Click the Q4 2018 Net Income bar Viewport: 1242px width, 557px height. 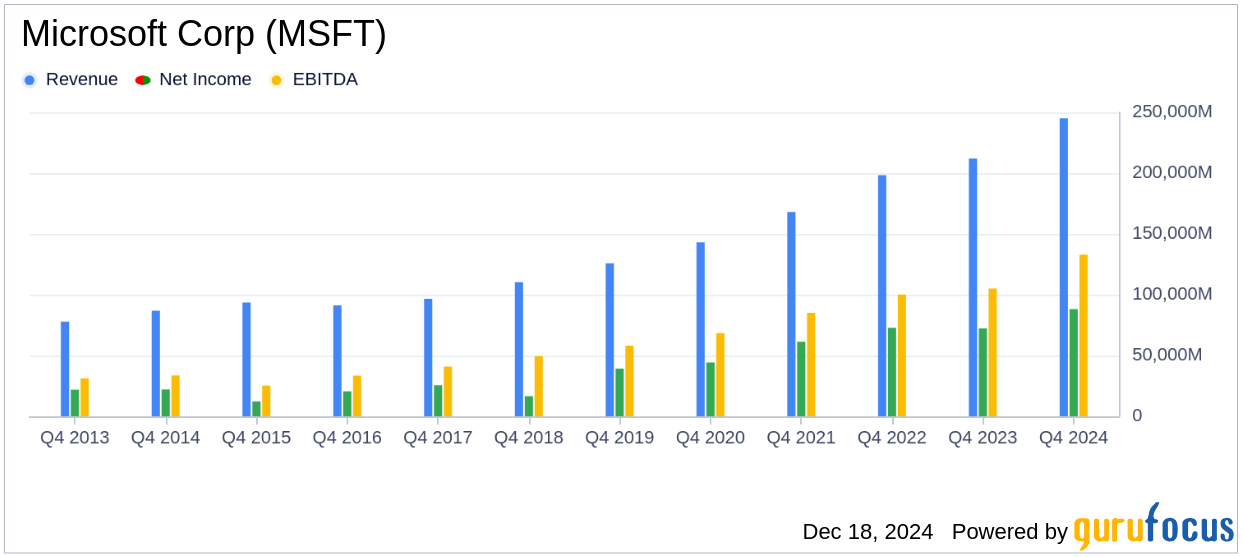529,407
